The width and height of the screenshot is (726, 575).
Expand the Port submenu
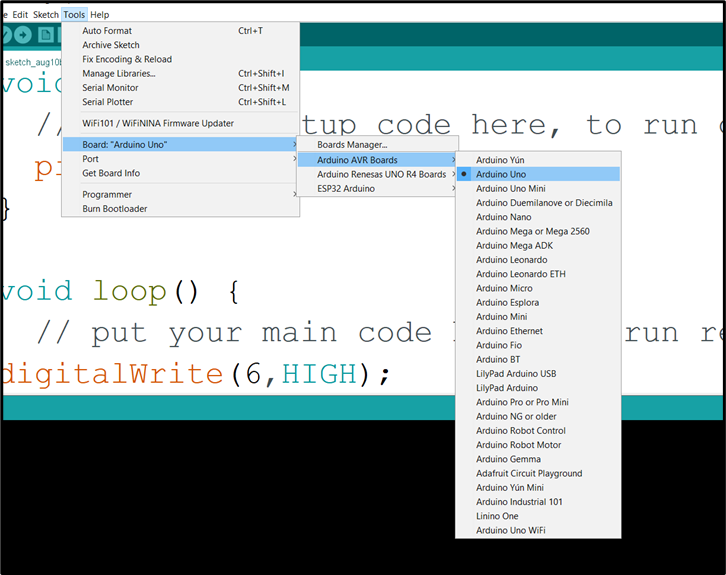[x=181, y=159]
